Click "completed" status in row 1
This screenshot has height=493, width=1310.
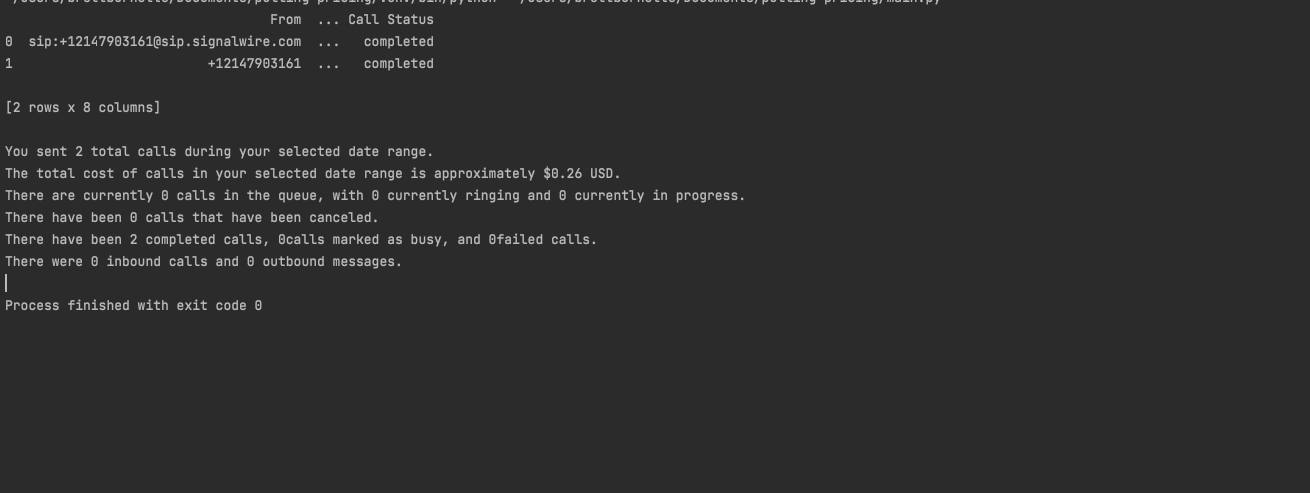pyautogui.click(x=398, y=64)
